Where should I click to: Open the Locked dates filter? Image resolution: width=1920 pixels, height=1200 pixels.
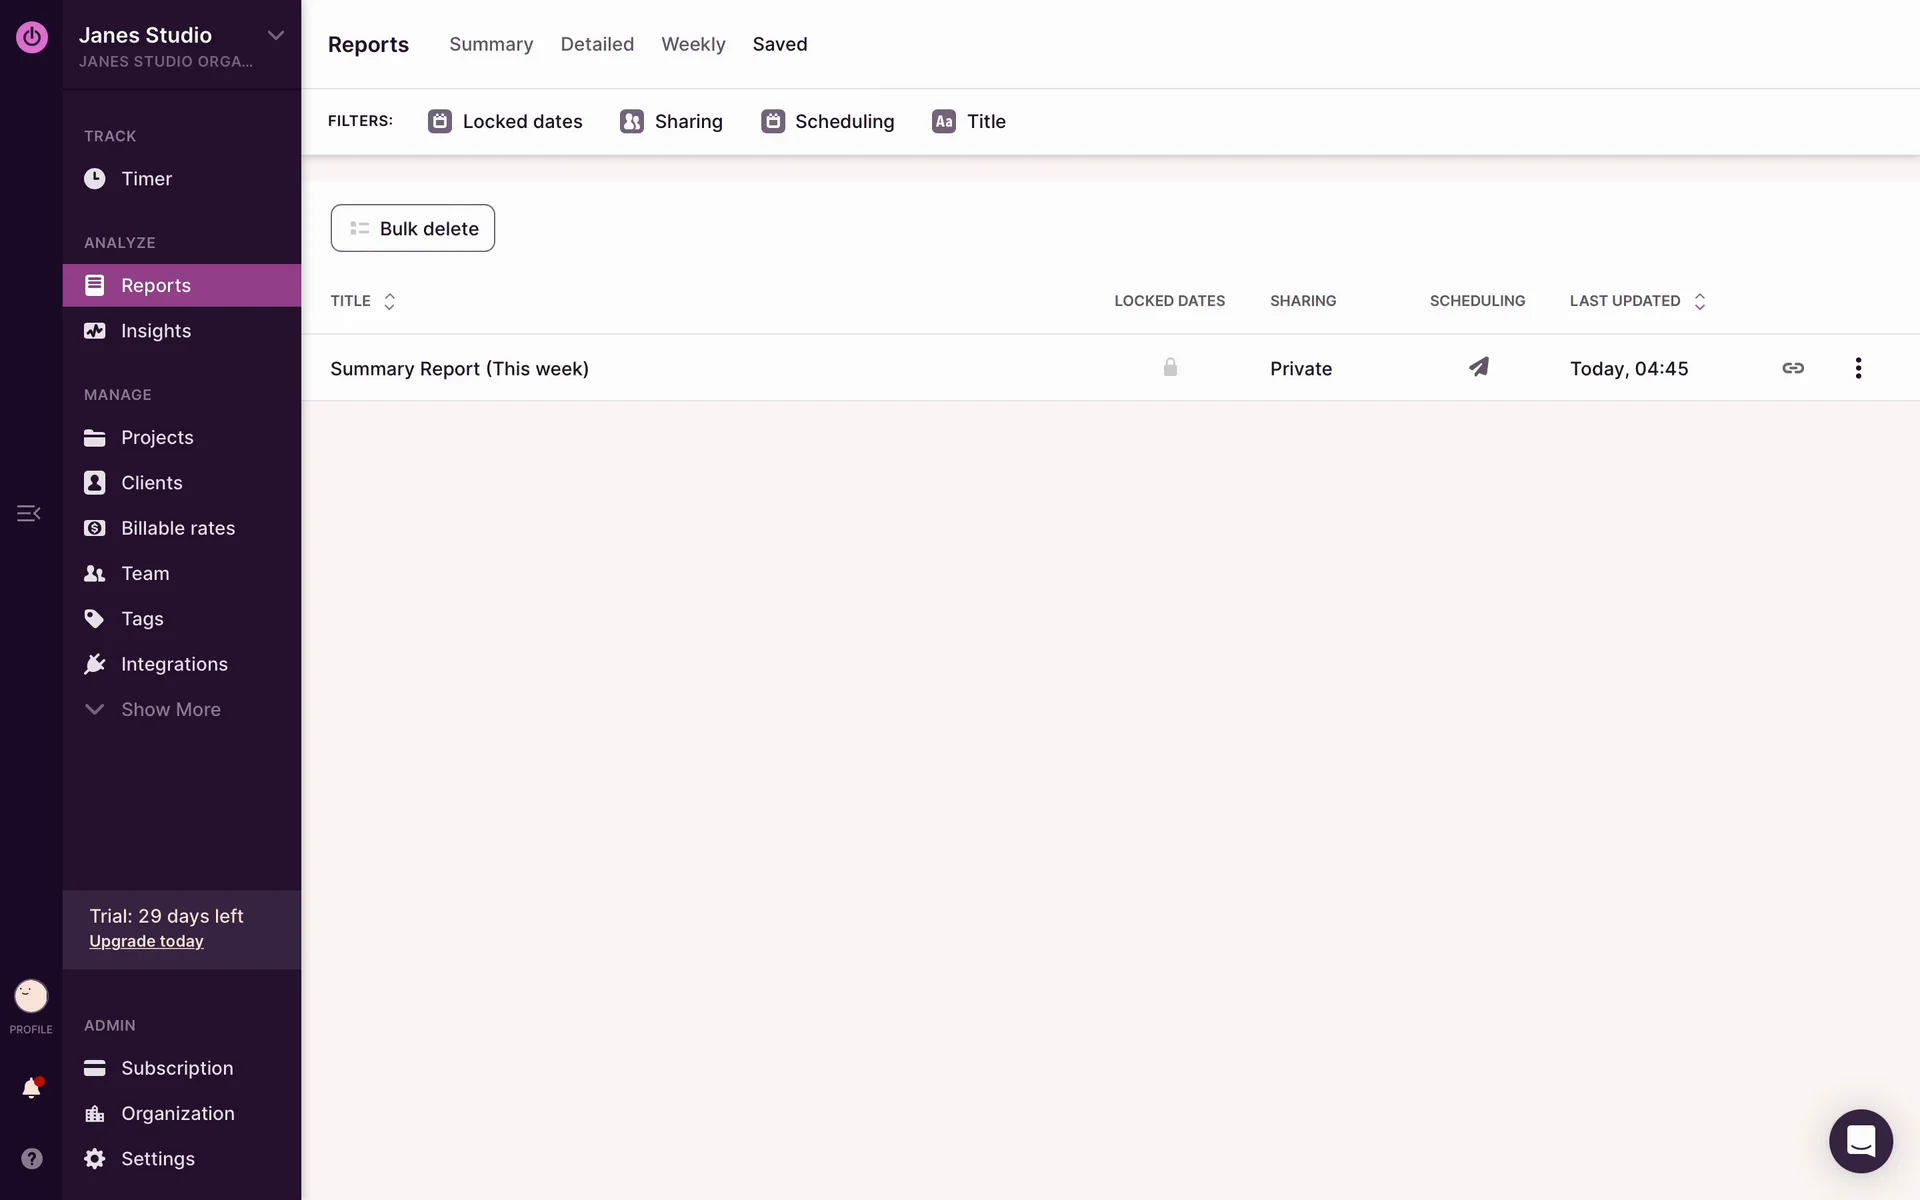click(506, 121)
